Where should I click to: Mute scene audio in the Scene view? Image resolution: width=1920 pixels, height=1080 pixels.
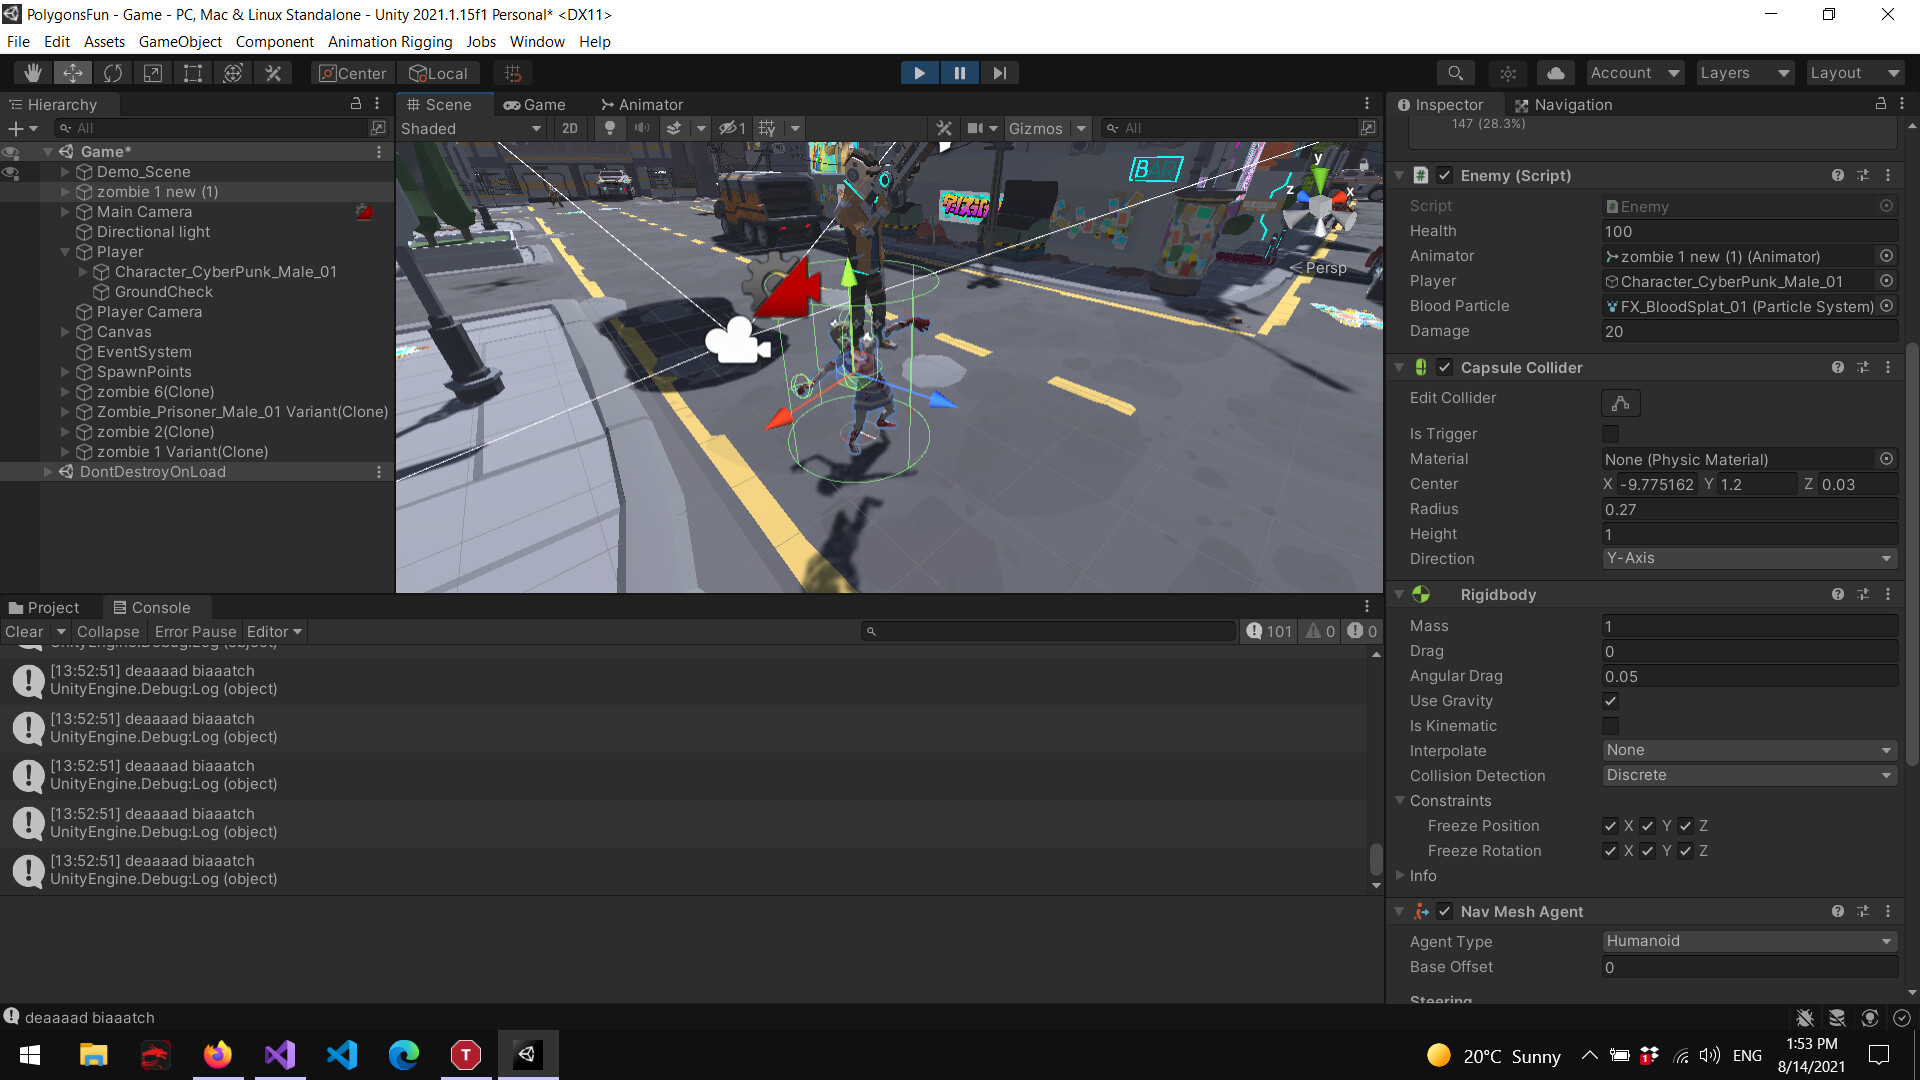click(x=642, y=128)
